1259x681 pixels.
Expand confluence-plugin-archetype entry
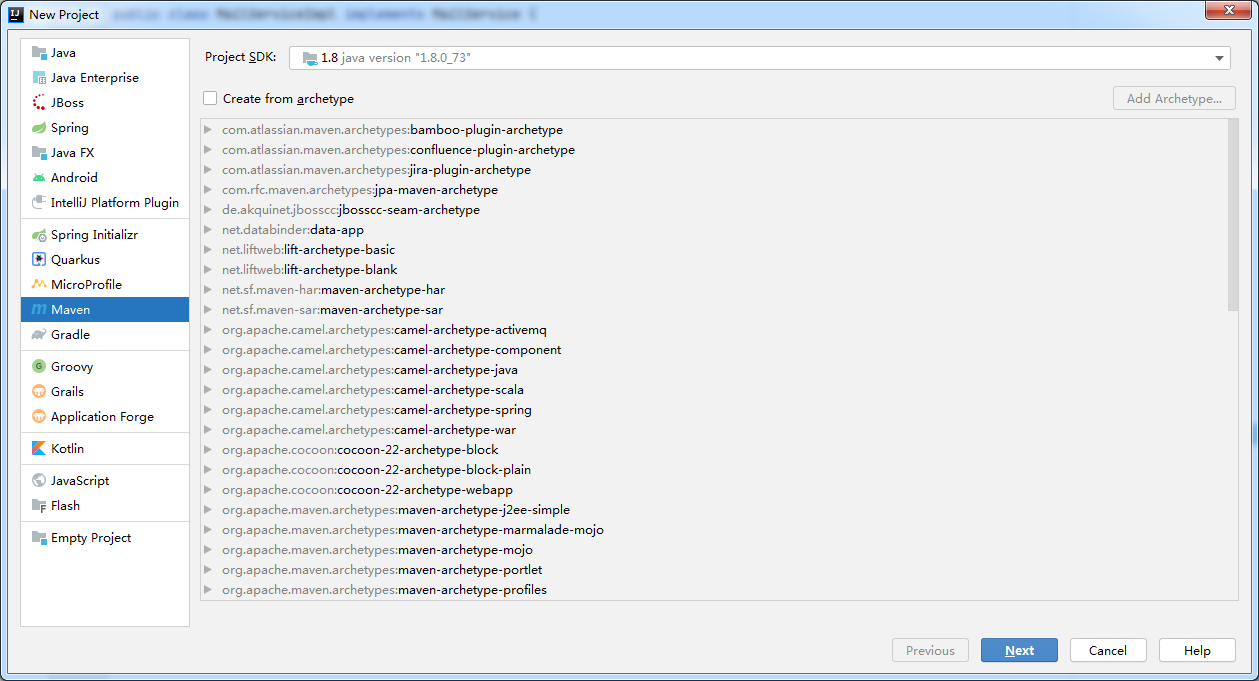[208, 150]
